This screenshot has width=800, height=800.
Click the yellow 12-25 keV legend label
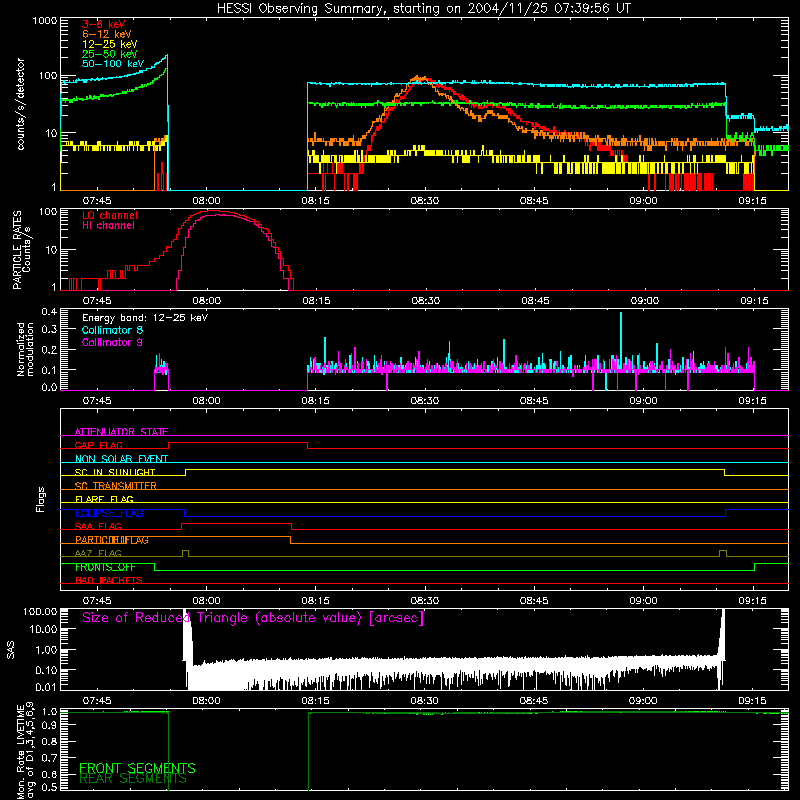[109, 44]
